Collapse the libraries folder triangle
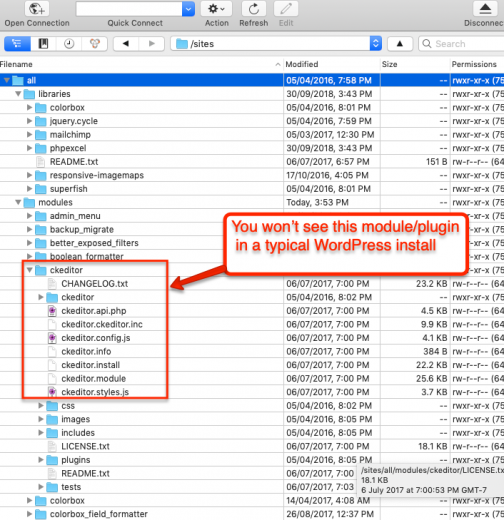 pyautogui.click(x=18, y=94)
